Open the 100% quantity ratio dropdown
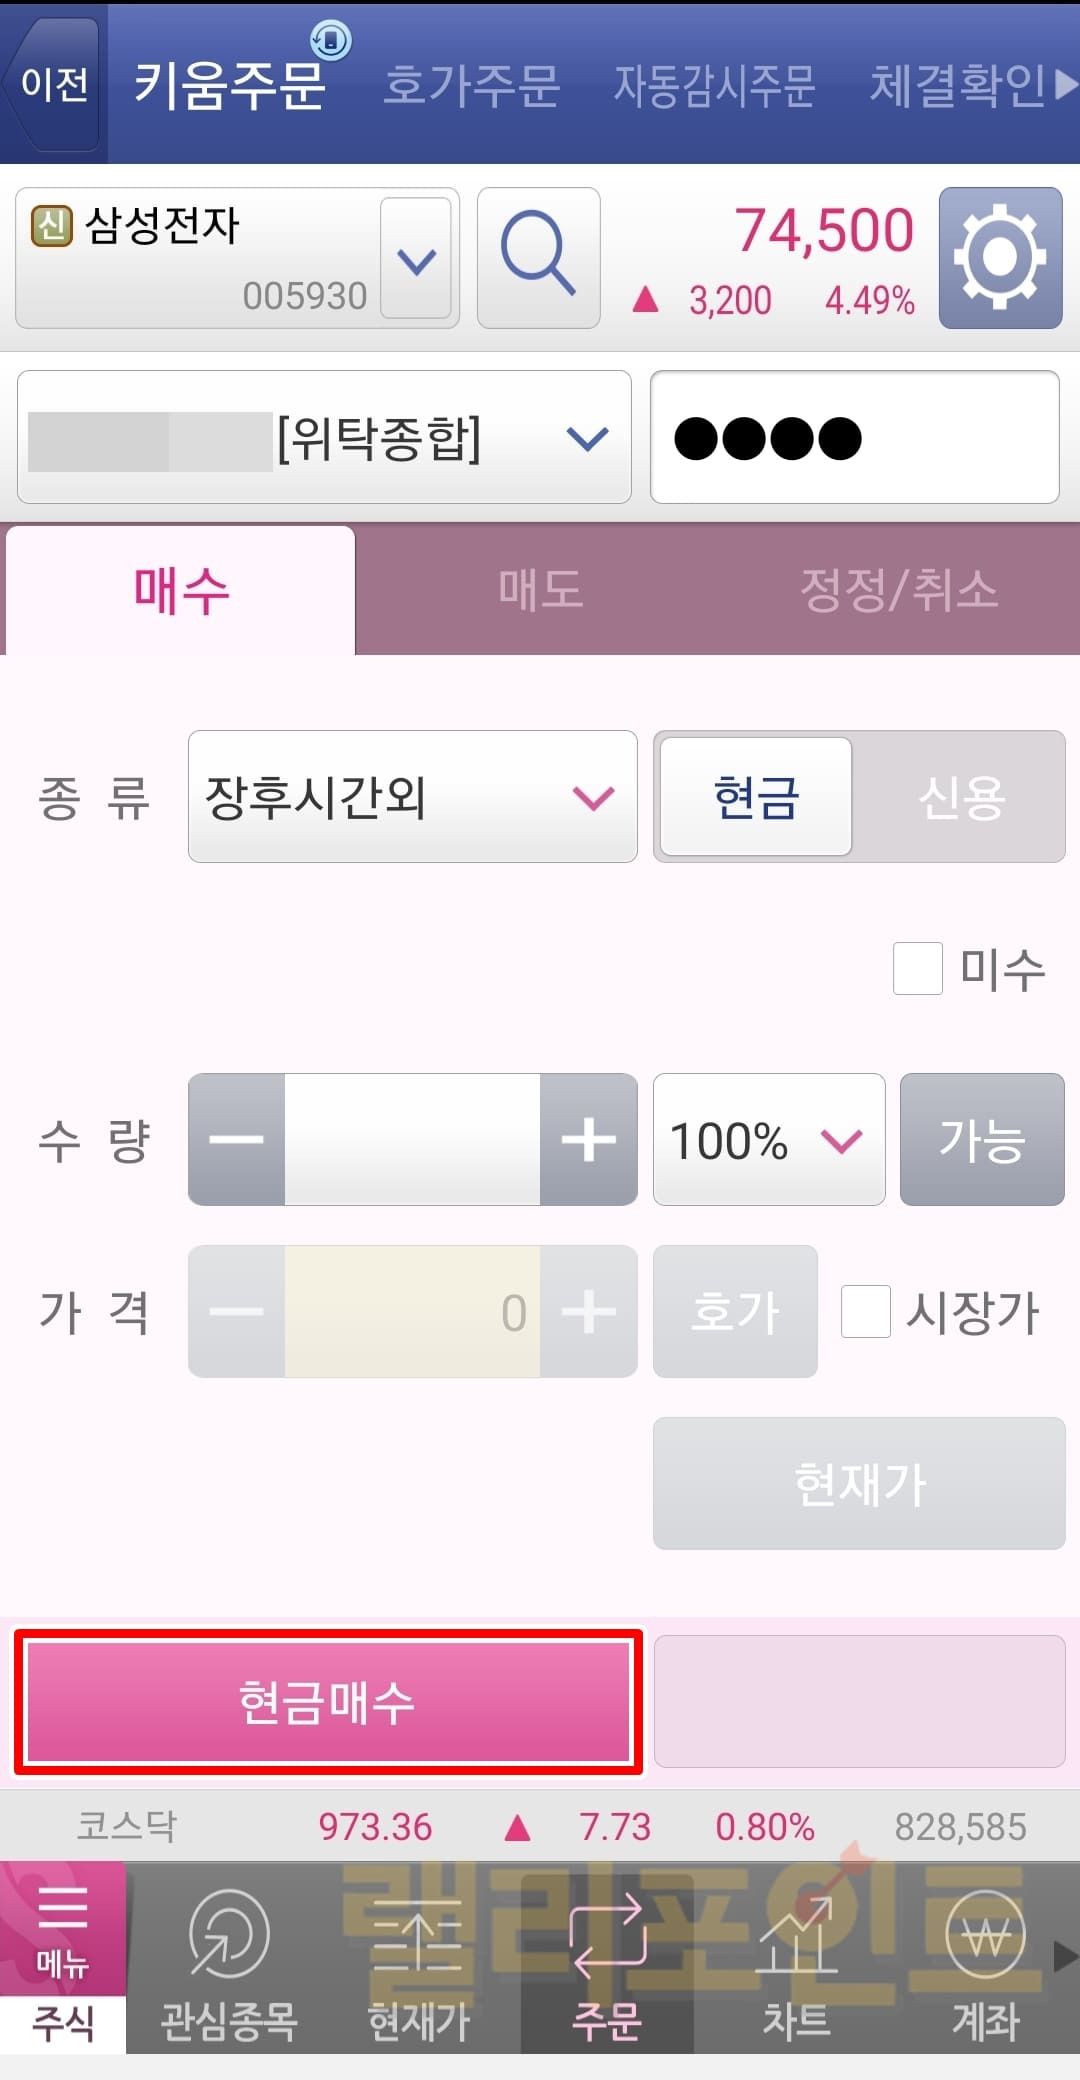 [768, 1140]
